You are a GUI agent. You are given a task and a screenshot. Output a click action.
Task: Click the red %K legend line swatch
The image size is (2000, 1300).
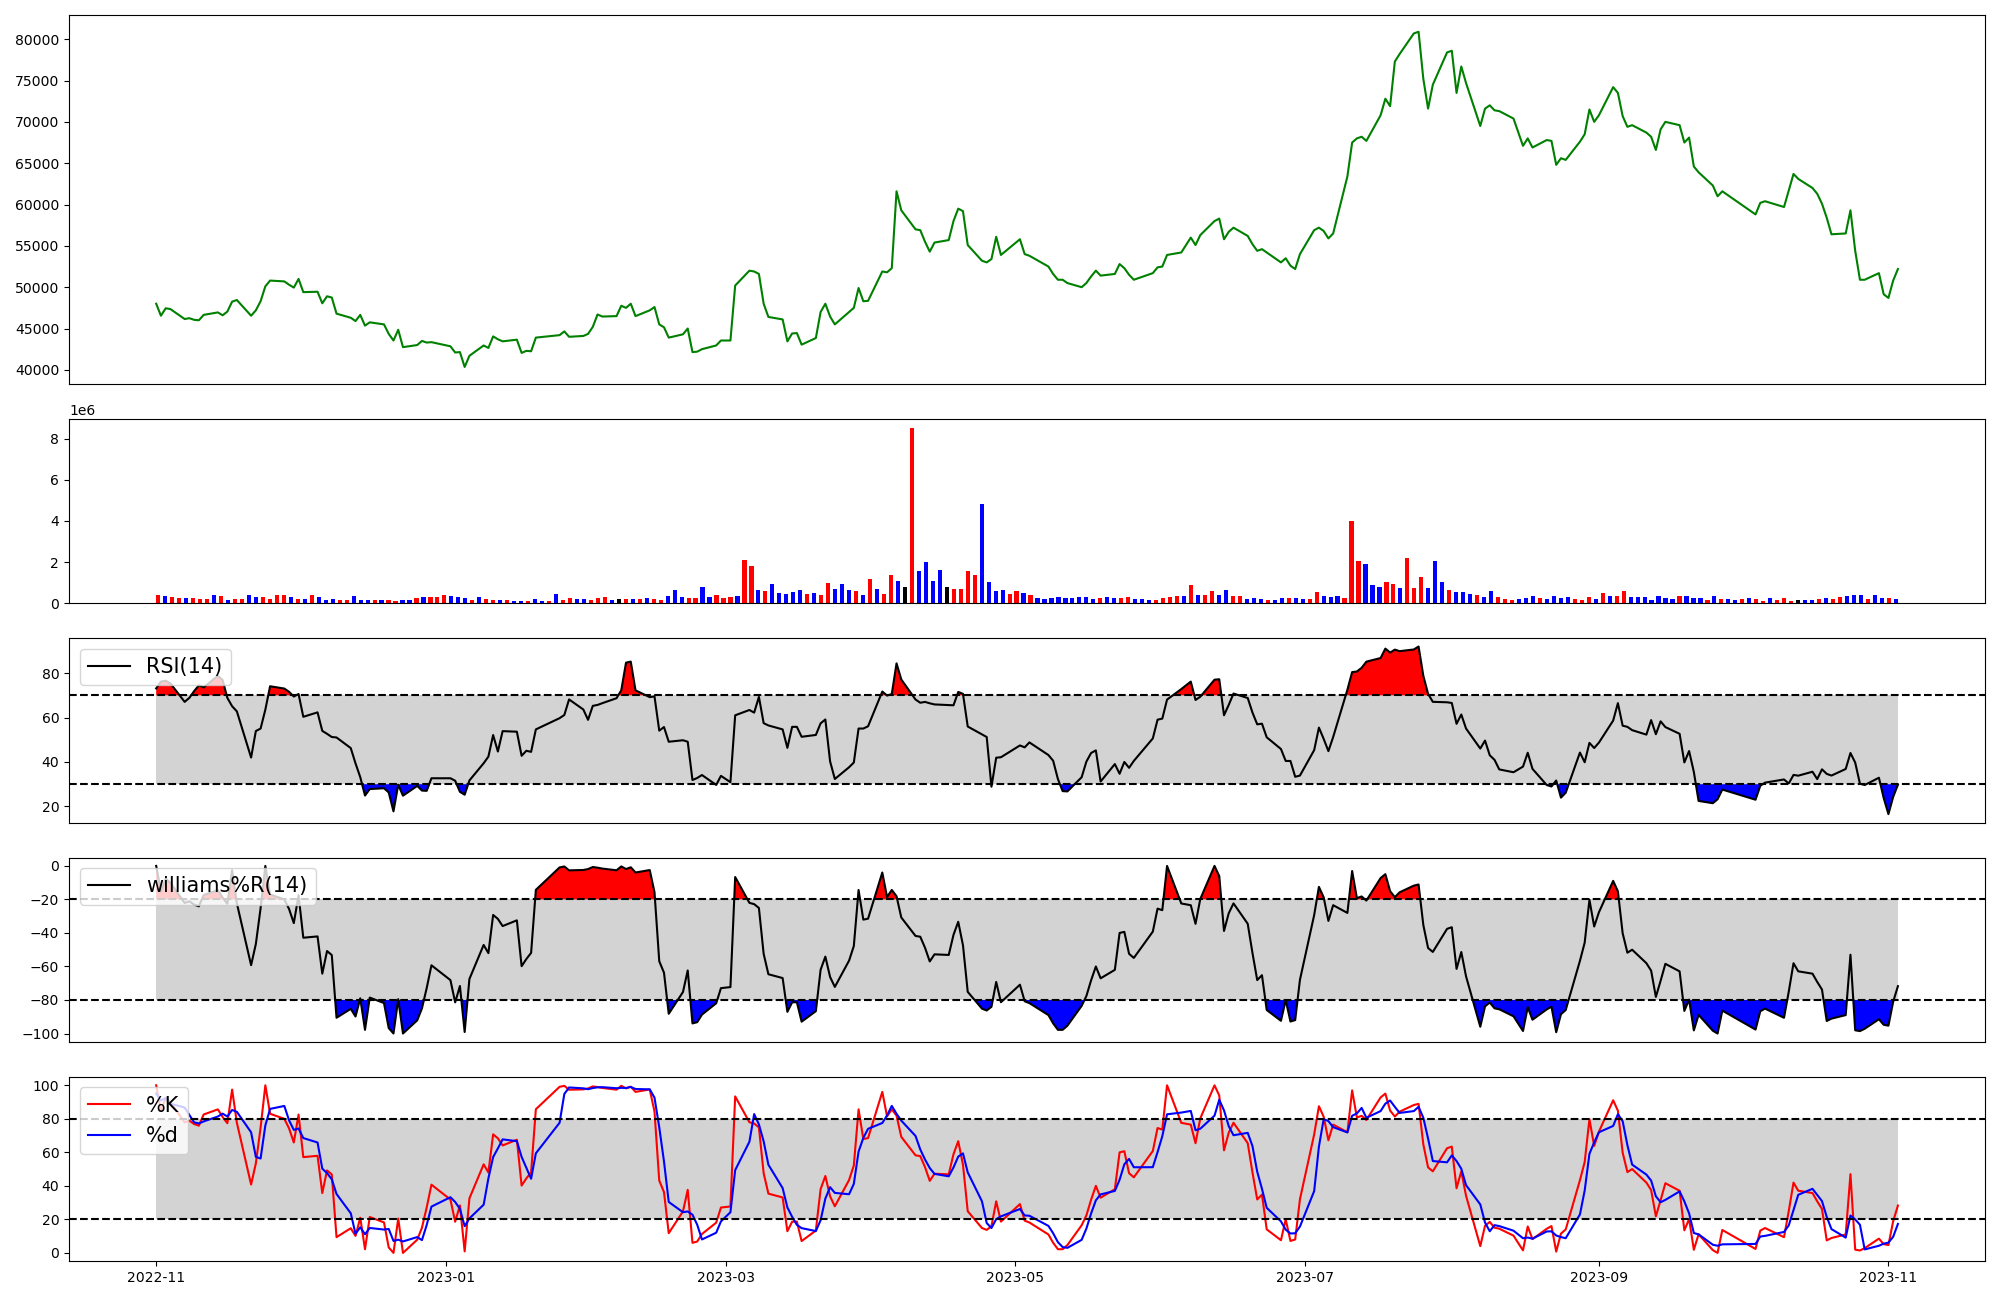pyautogui.click(x=110, y=1104)
